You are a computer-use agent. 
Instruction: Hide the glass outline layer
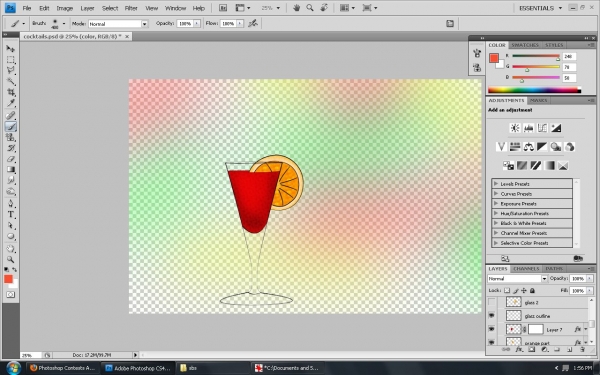coord(492,316)
